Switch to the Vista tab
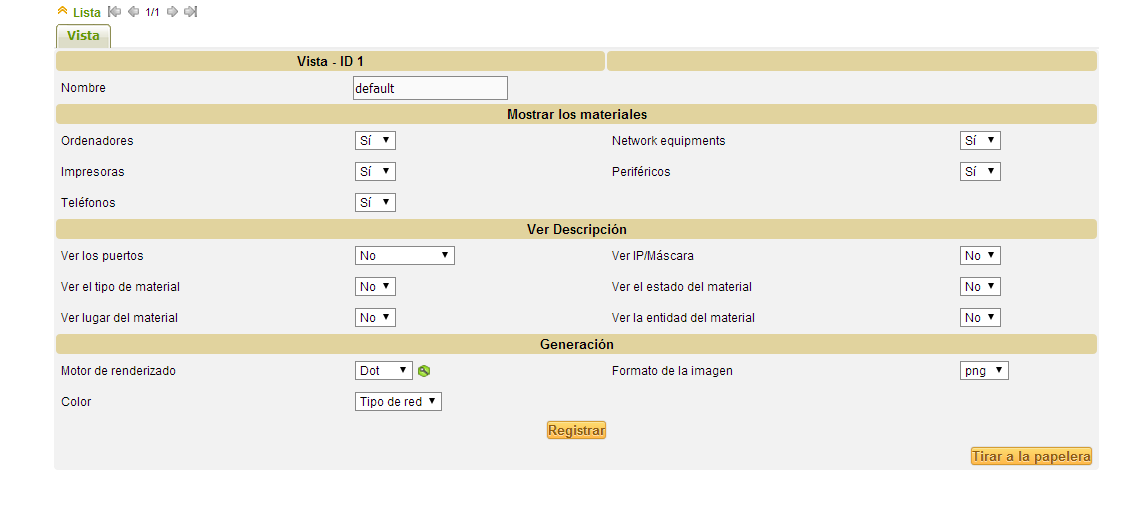The width and height of the screenshot is (1135, 508). click(83, 36)
